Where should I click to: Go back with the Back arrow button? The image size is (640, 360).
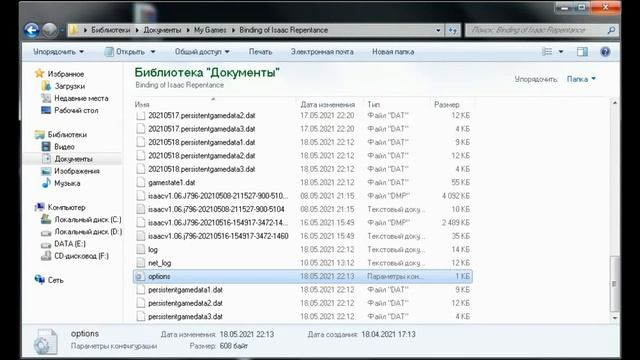31,30
